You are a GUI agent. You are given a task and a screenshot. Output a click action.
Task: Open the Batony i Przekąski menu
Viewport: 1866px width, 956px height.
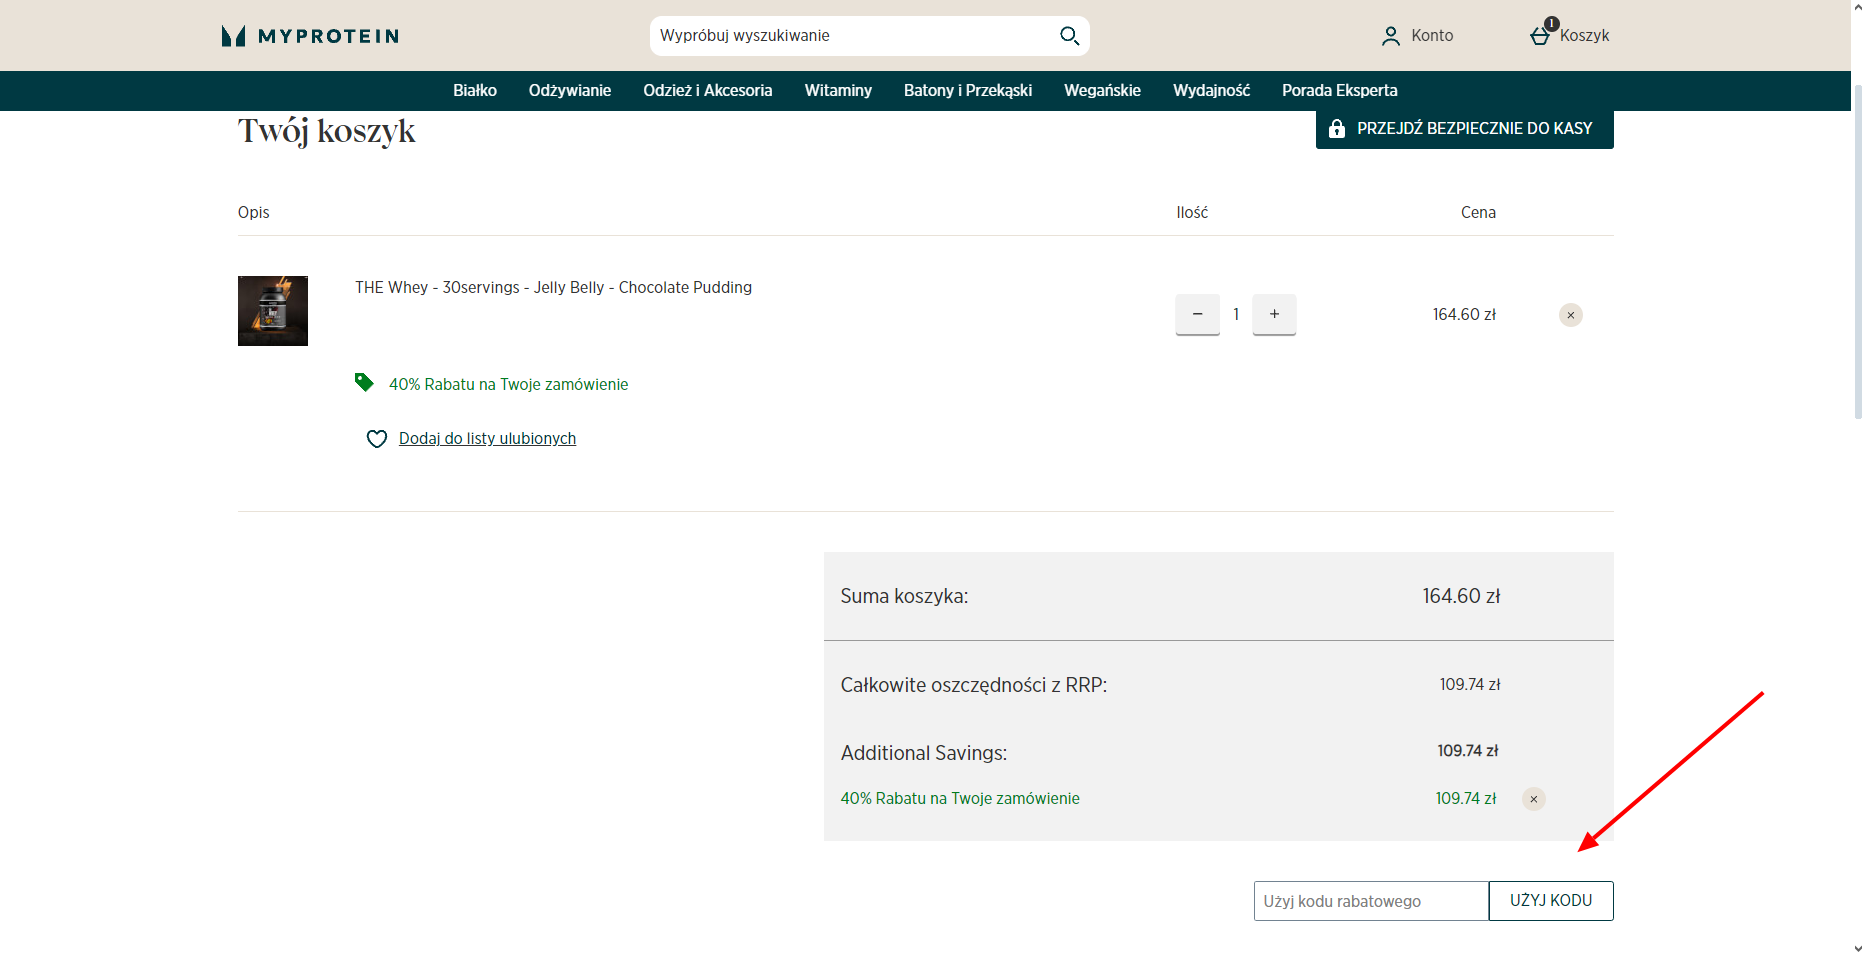[968, 90]
